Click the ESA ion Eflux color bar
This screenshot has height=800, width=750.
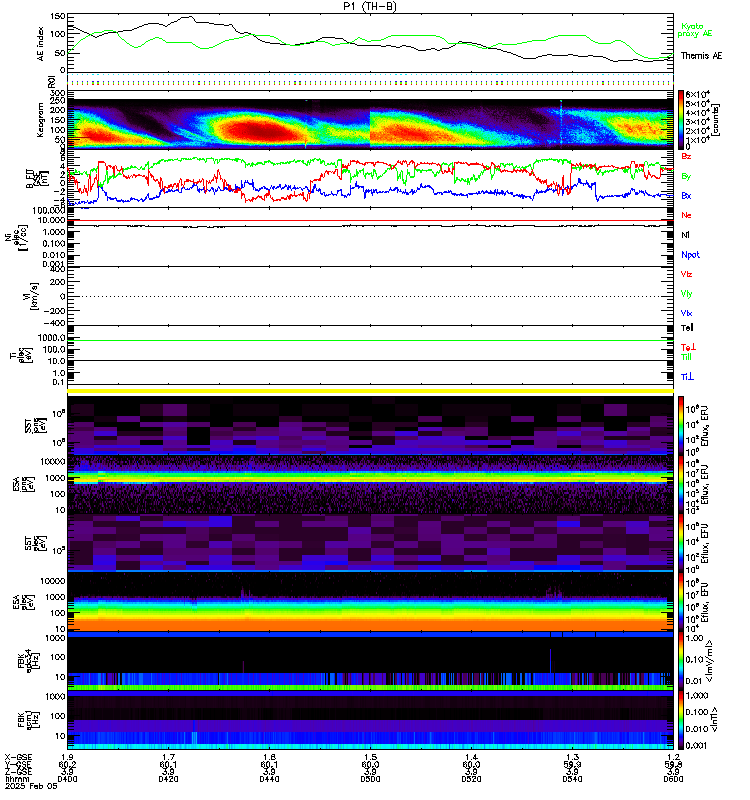pos(681,485)
